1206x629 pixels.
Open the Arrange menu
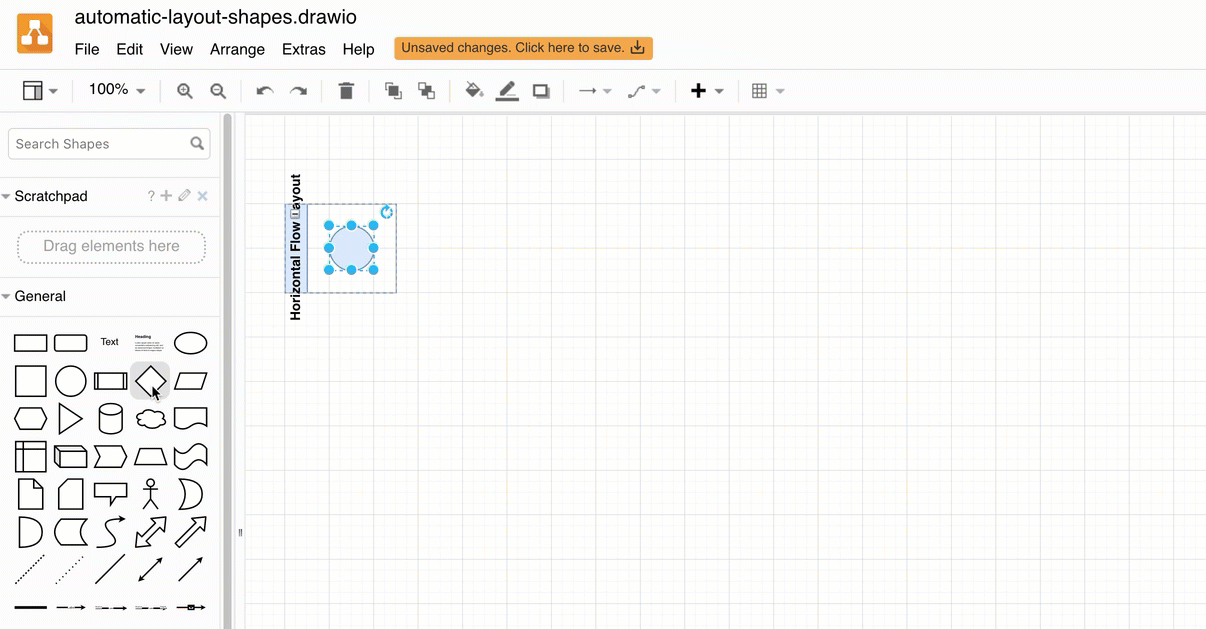pyautogui.click(x=237, y=48)
